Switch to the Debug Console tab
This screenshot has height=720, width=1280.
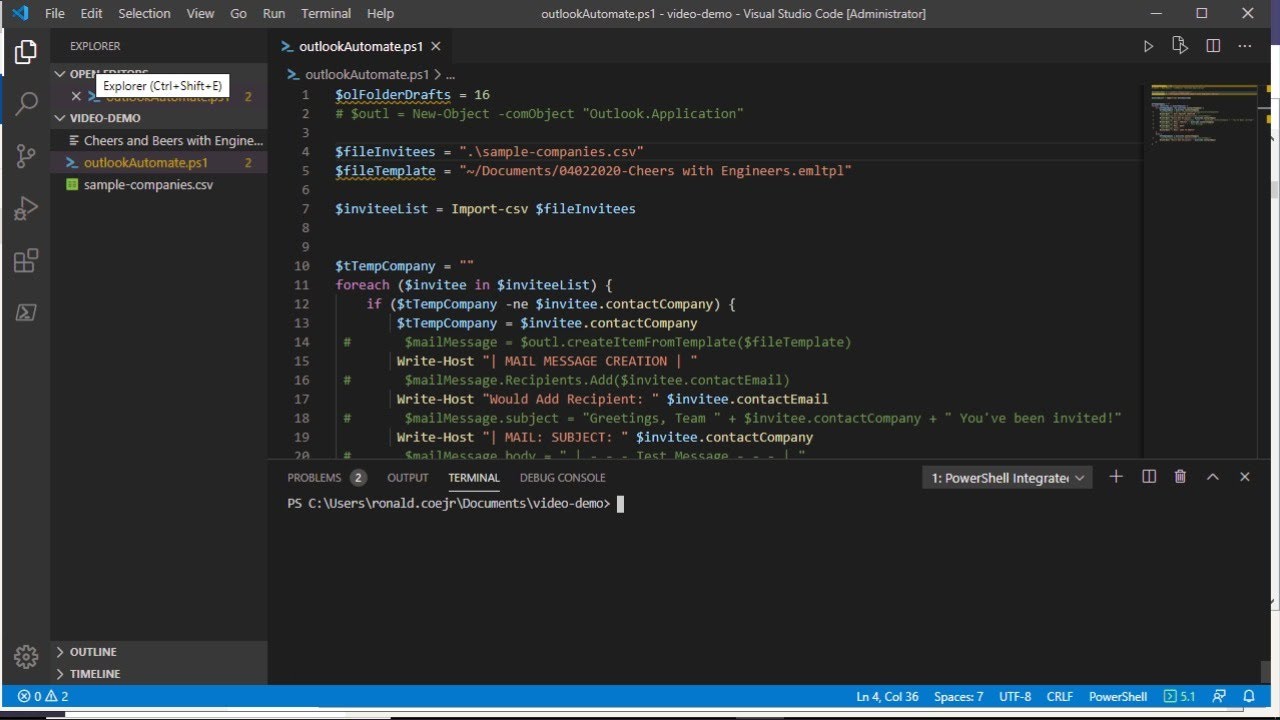tap(563, 478)
